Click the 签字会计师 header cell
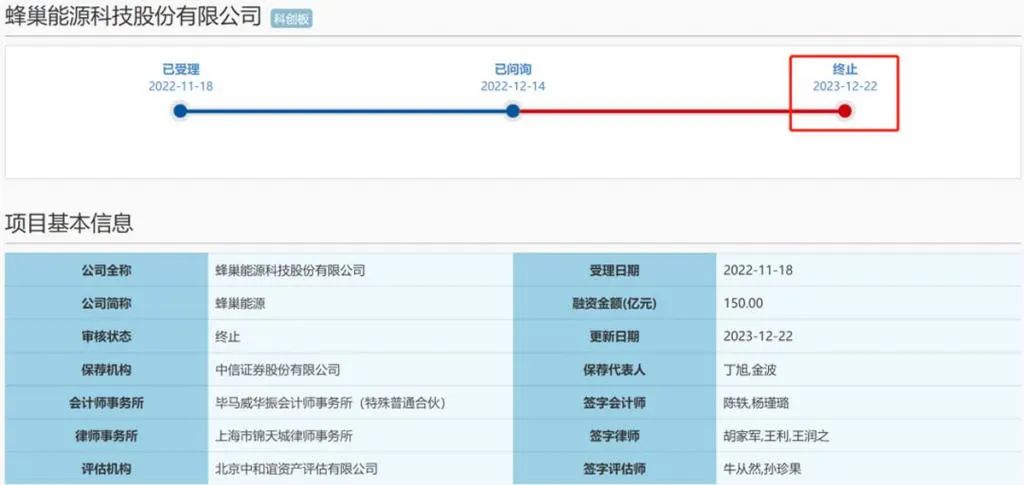Viewport: 1024px width, 485px height. tap(615, 403)
